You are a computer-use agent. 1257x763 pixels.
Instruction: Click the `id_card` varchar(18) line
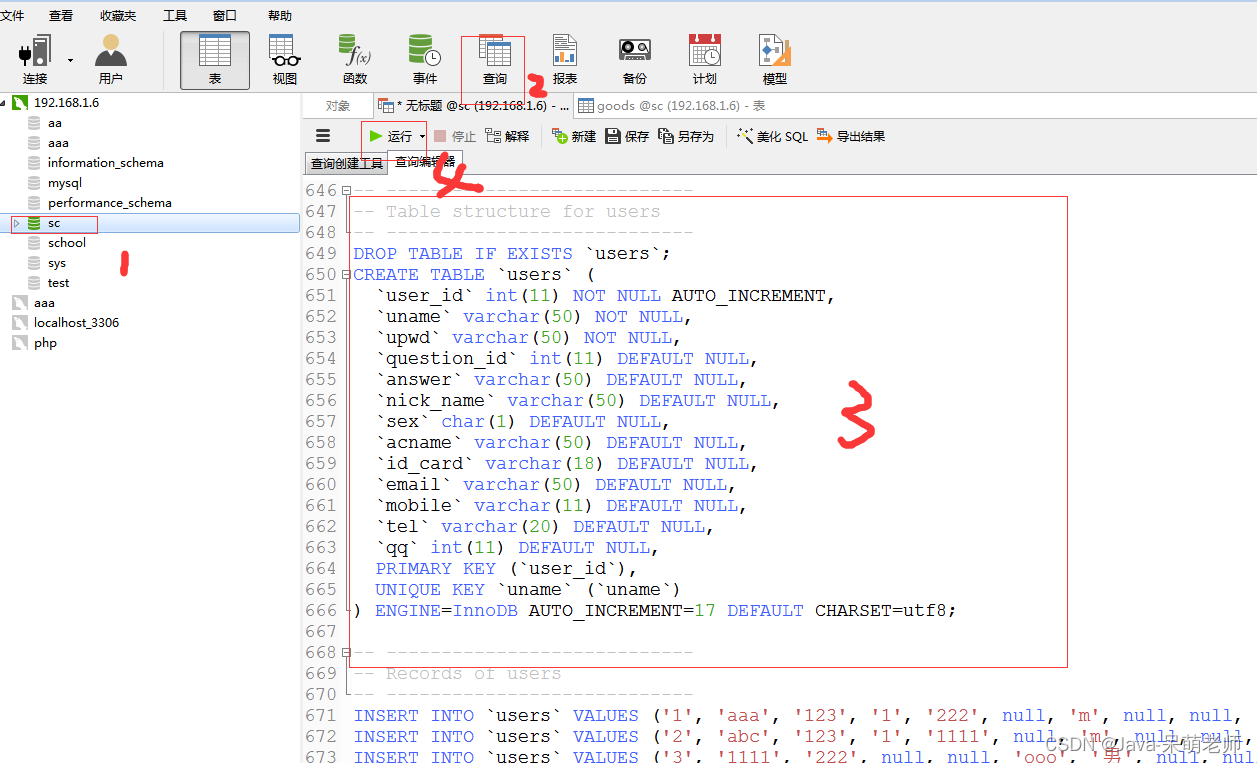click(567, 464)
